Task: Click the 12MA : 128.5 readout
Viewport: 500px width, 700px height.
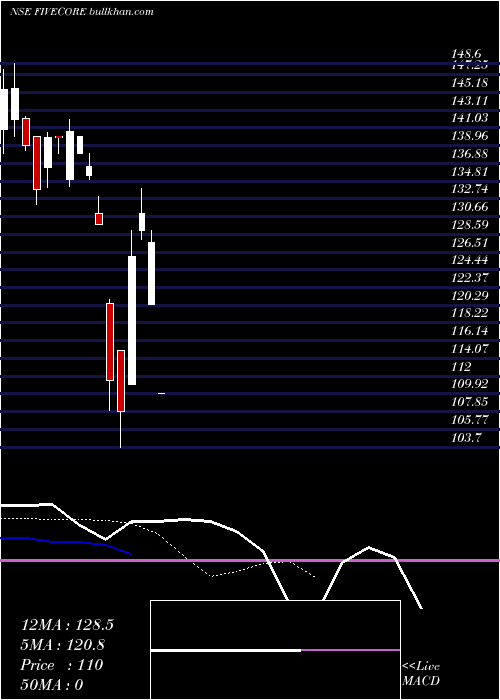Action: [67, 625]
